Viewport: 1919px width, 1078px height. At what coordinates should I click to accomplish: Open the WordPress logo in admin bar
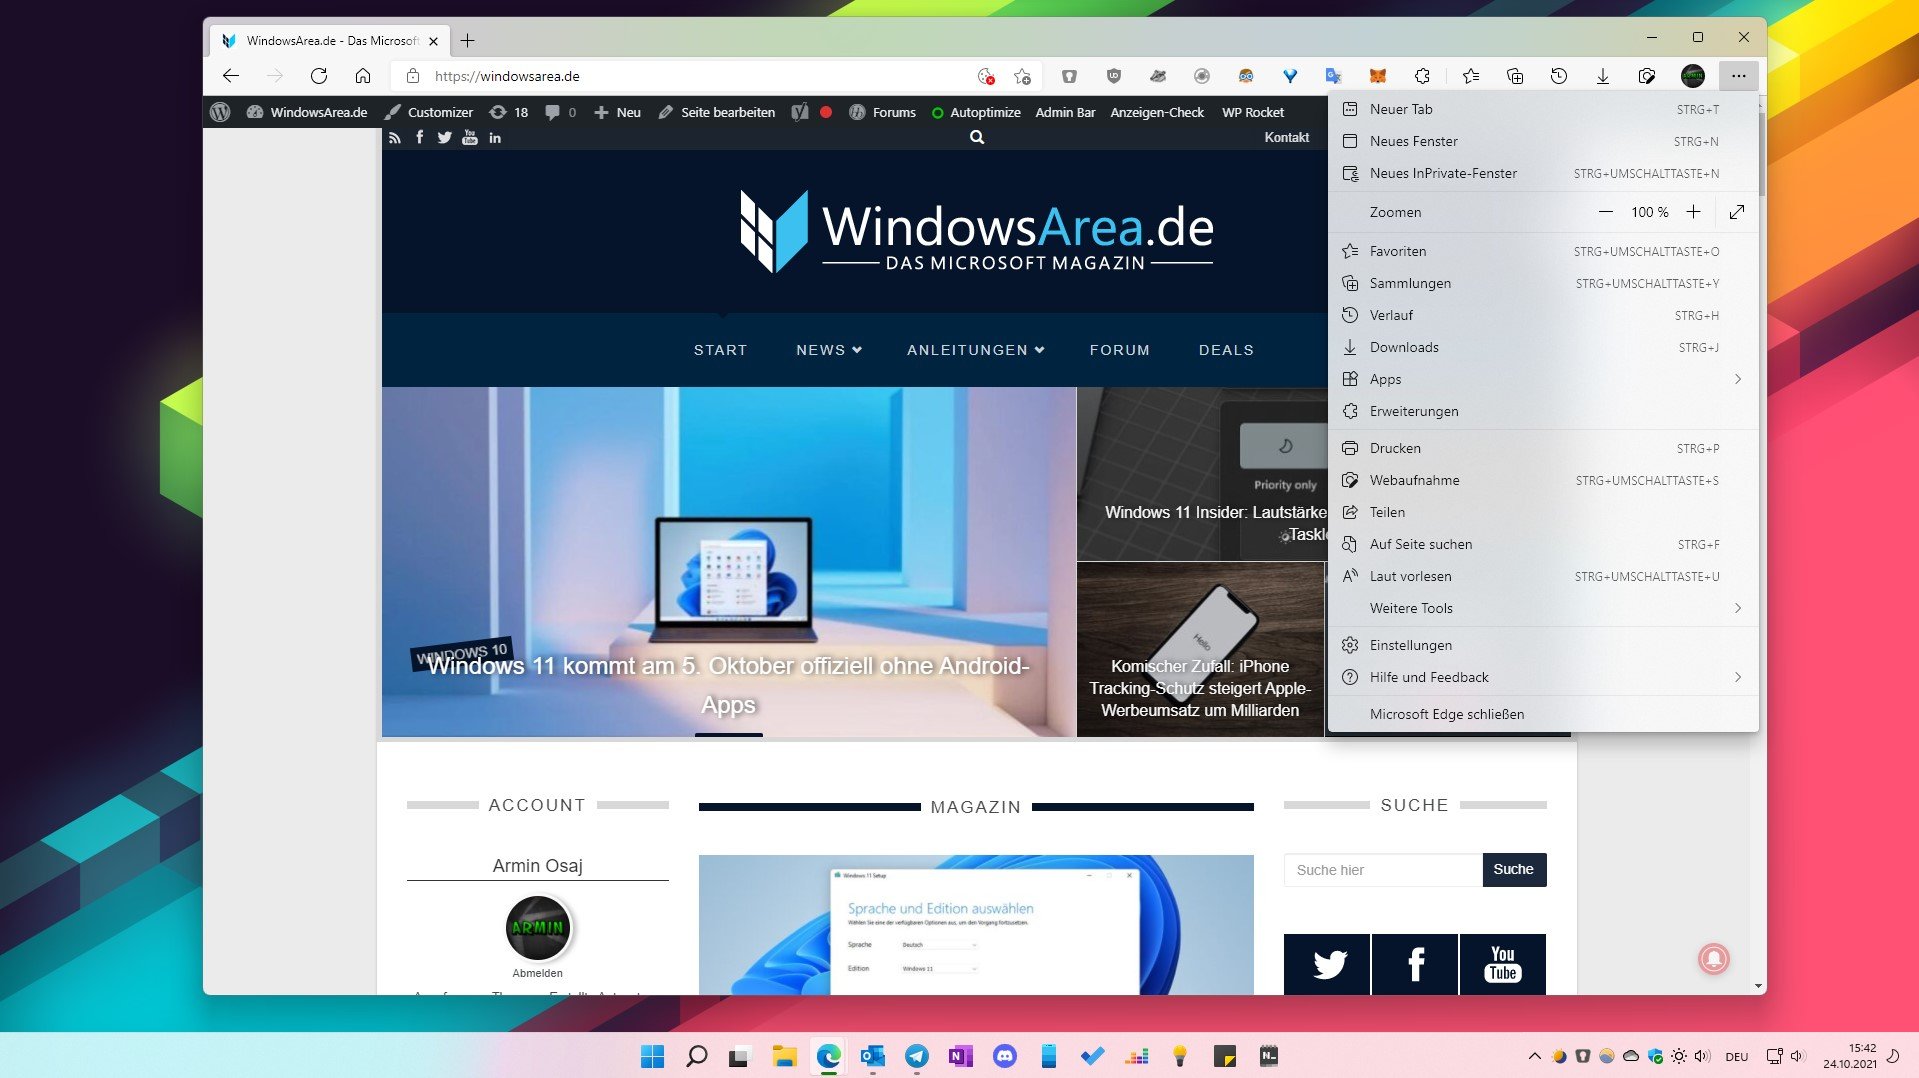220,112
